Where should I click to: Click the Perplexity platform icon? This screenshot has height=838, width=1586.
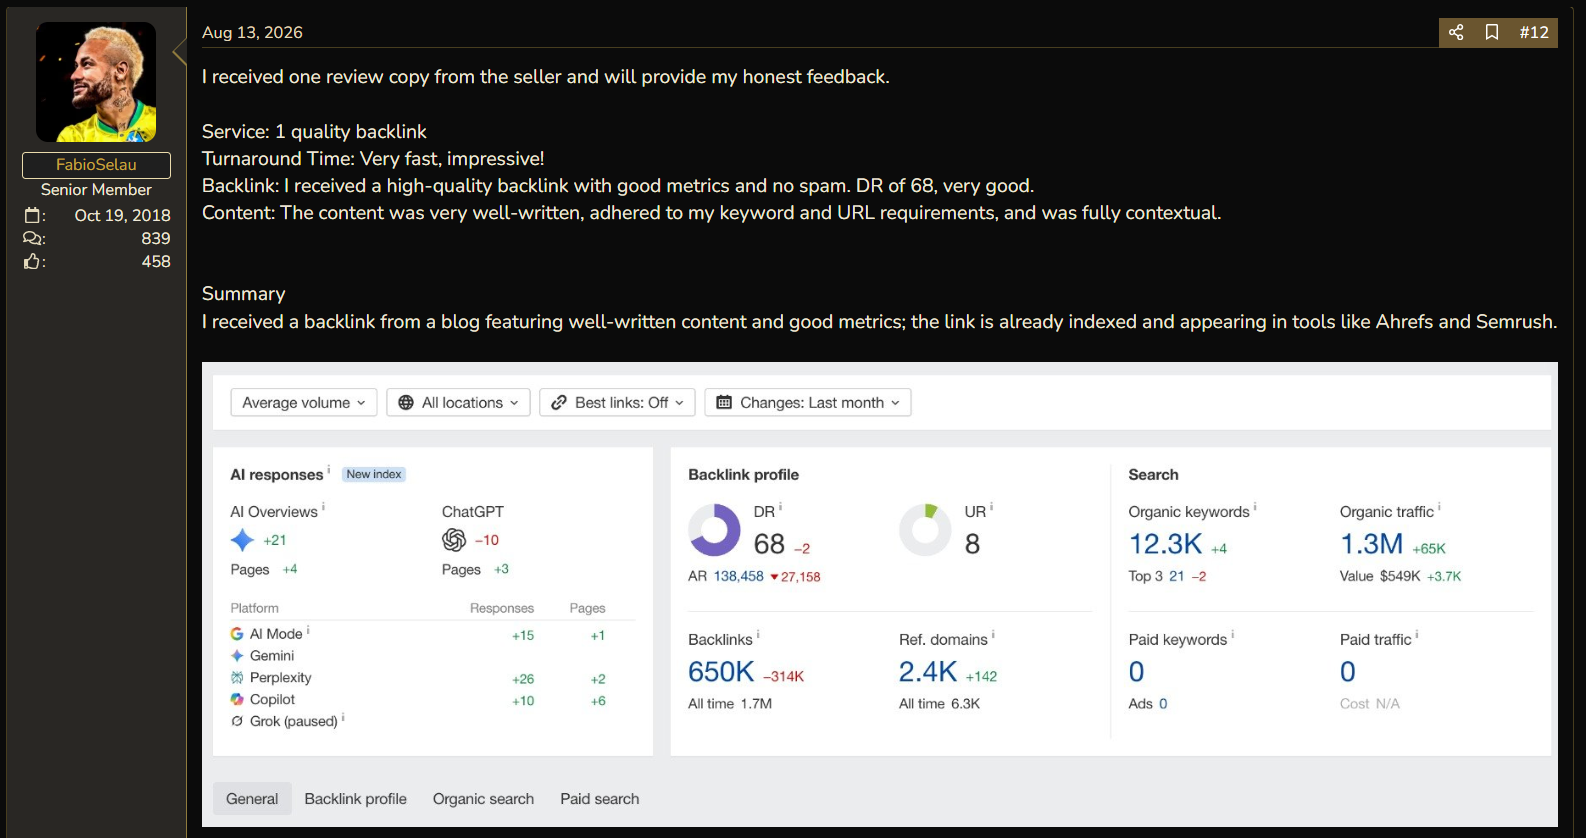click(x=237, y=678)
